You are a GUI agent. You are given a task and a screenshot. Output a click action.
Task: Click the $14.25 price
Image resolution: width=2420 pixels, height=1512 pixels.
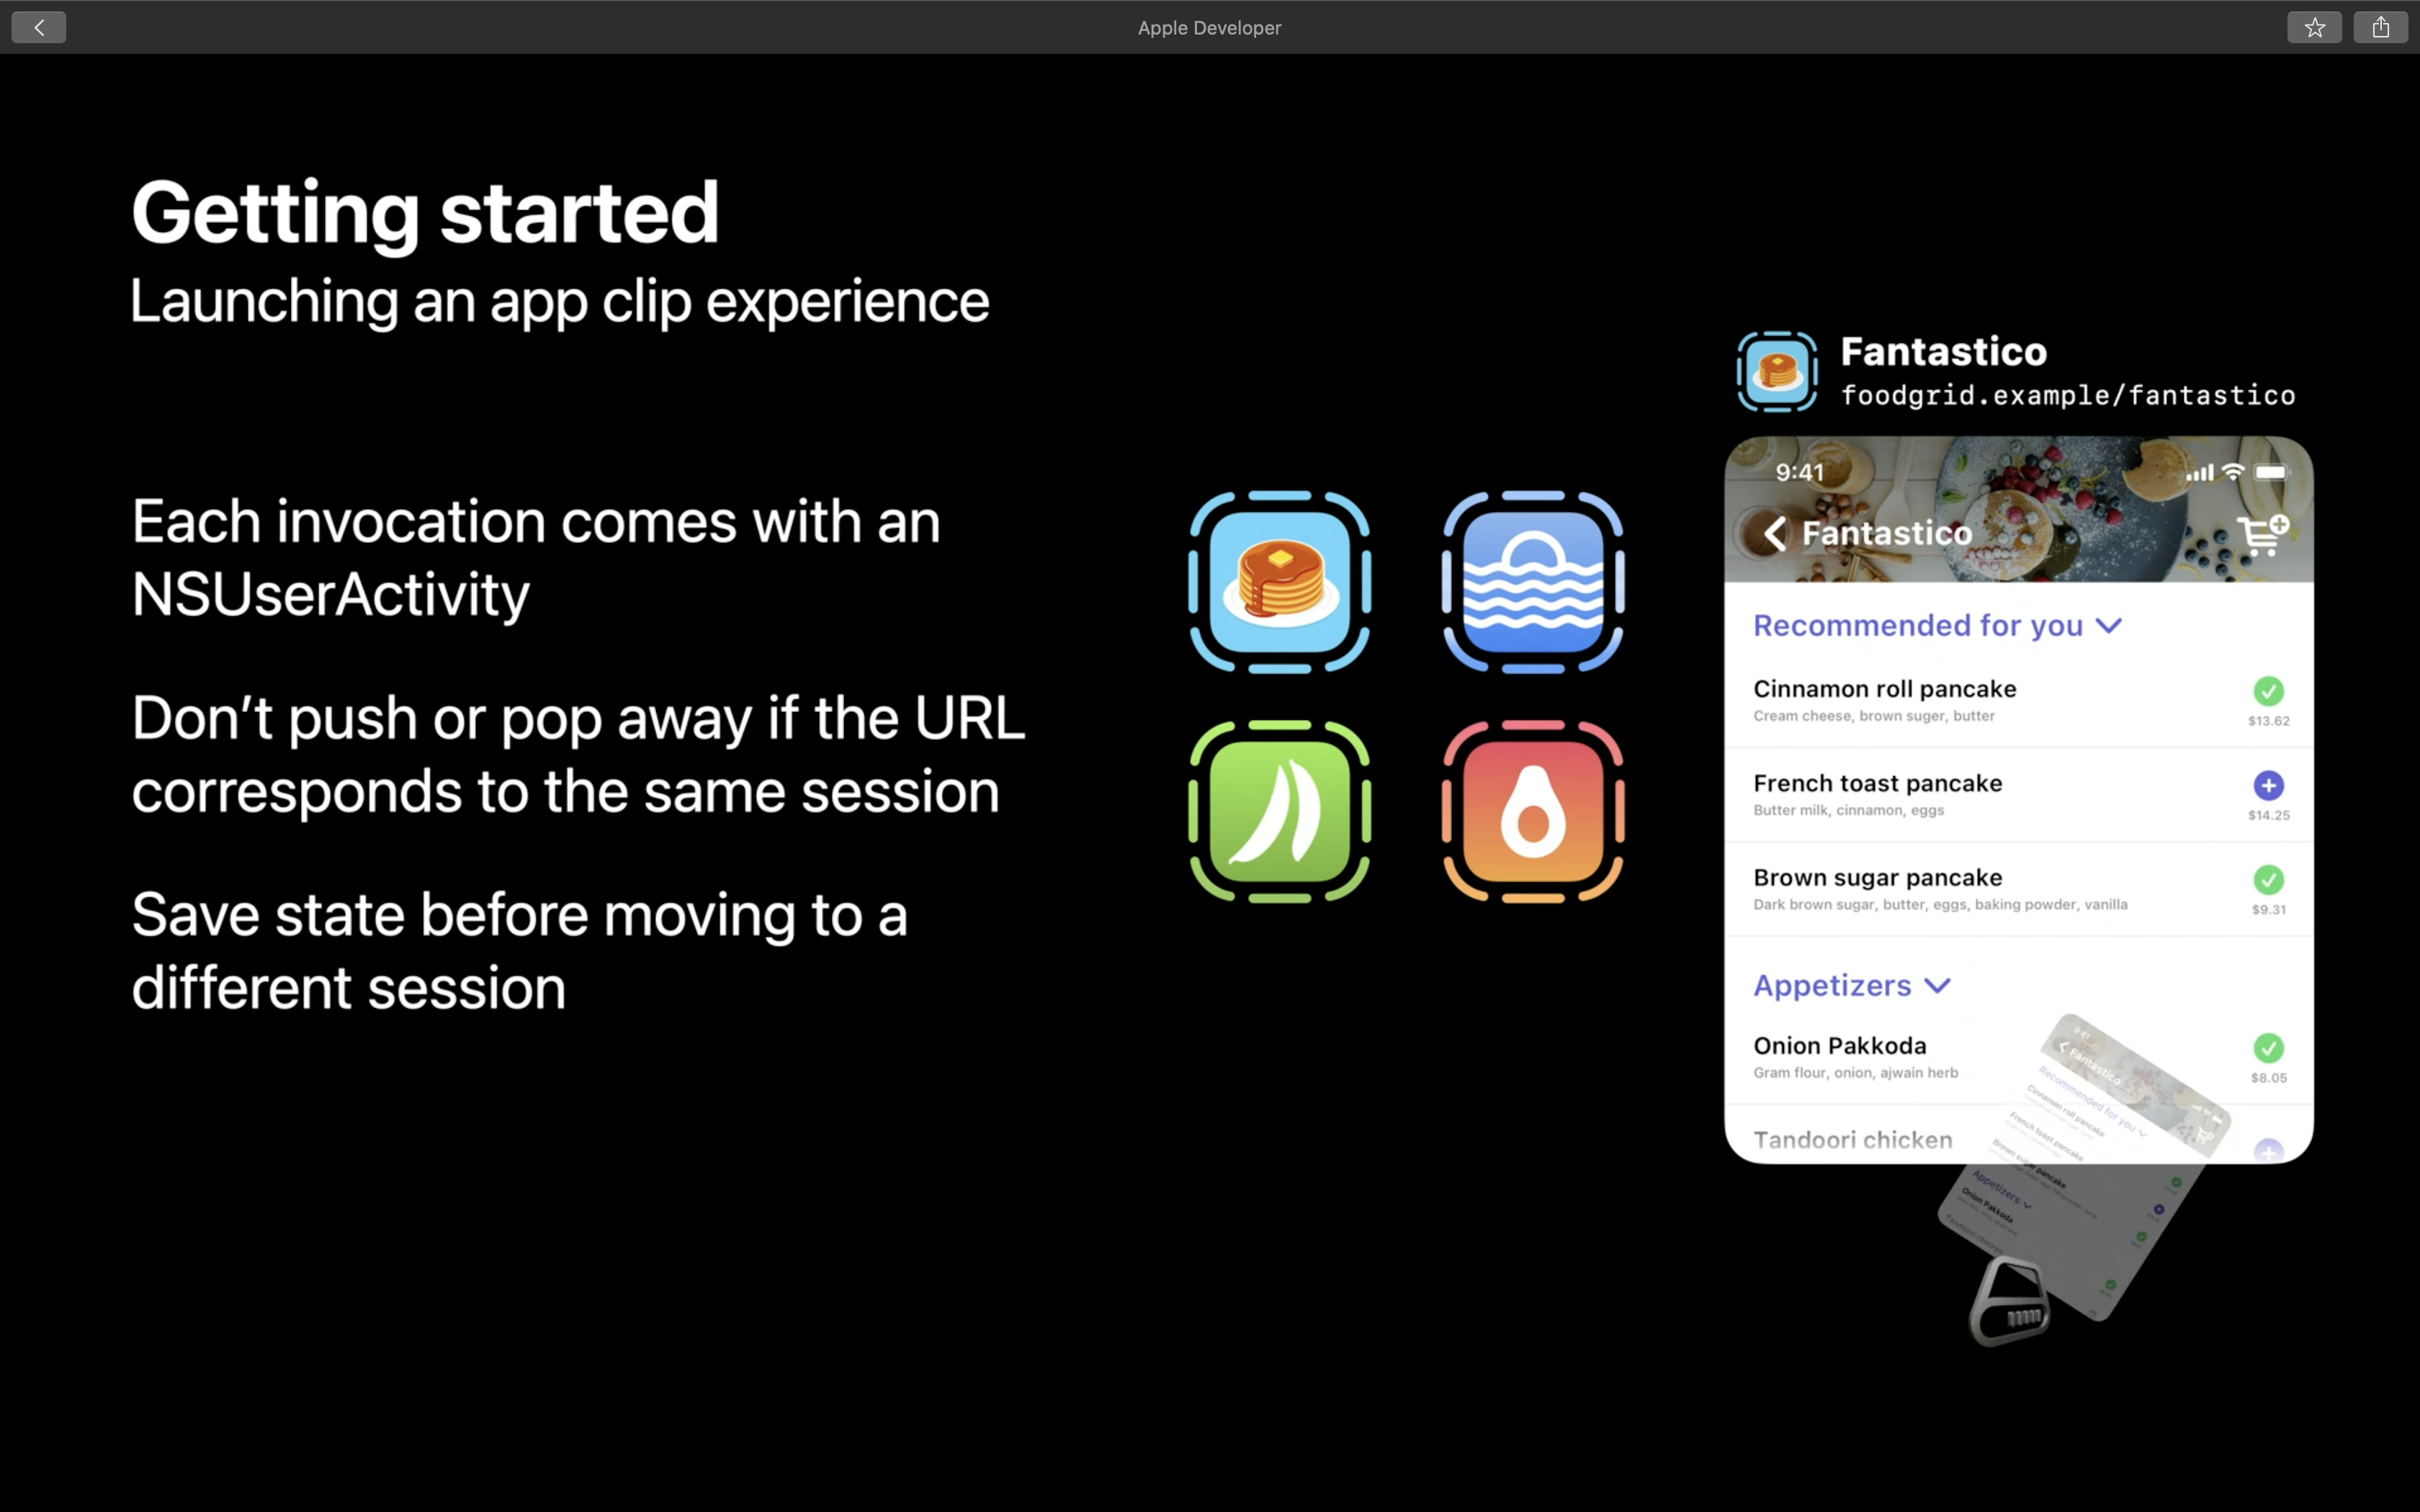pos(2268,815)
